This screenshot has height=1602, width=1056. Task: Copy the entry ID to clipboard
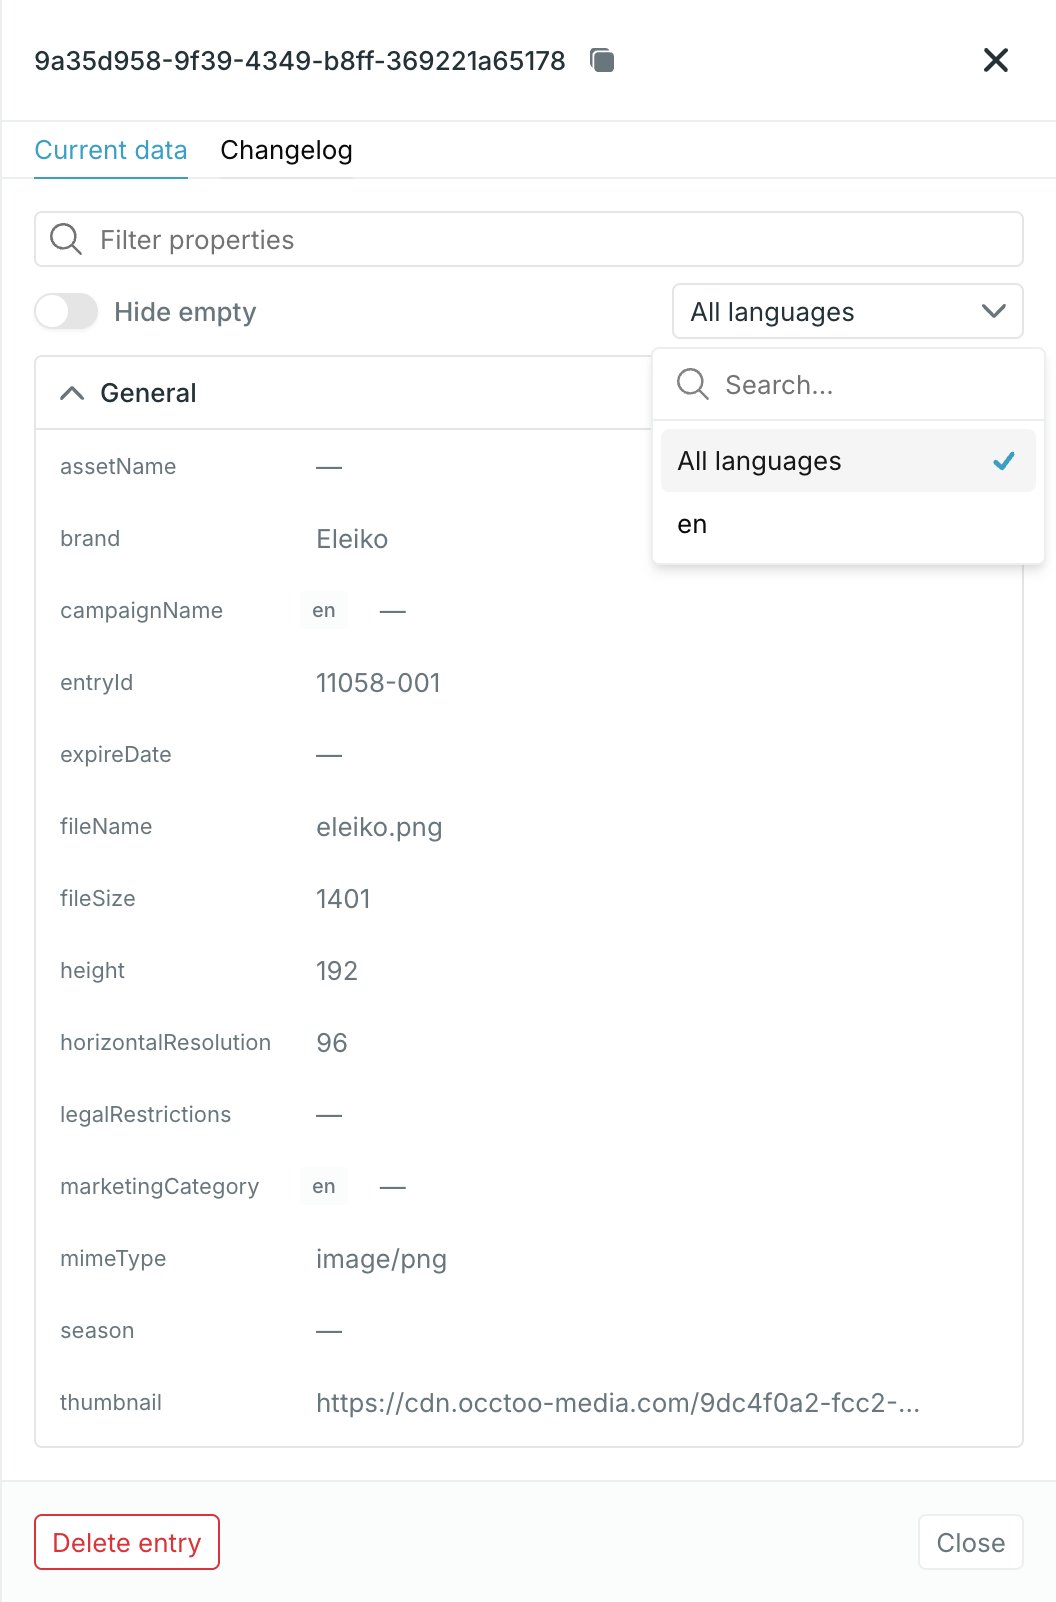[602, 61]
